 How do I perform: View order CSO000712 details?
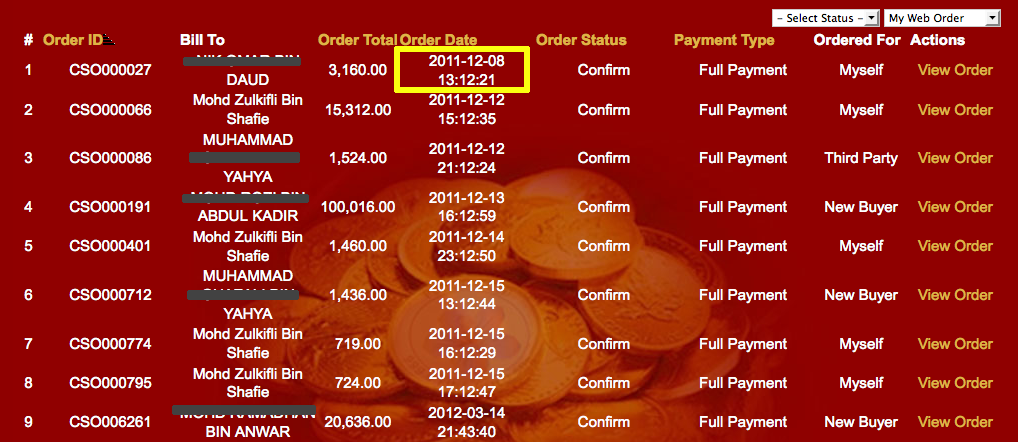click(x=955, y=295)
